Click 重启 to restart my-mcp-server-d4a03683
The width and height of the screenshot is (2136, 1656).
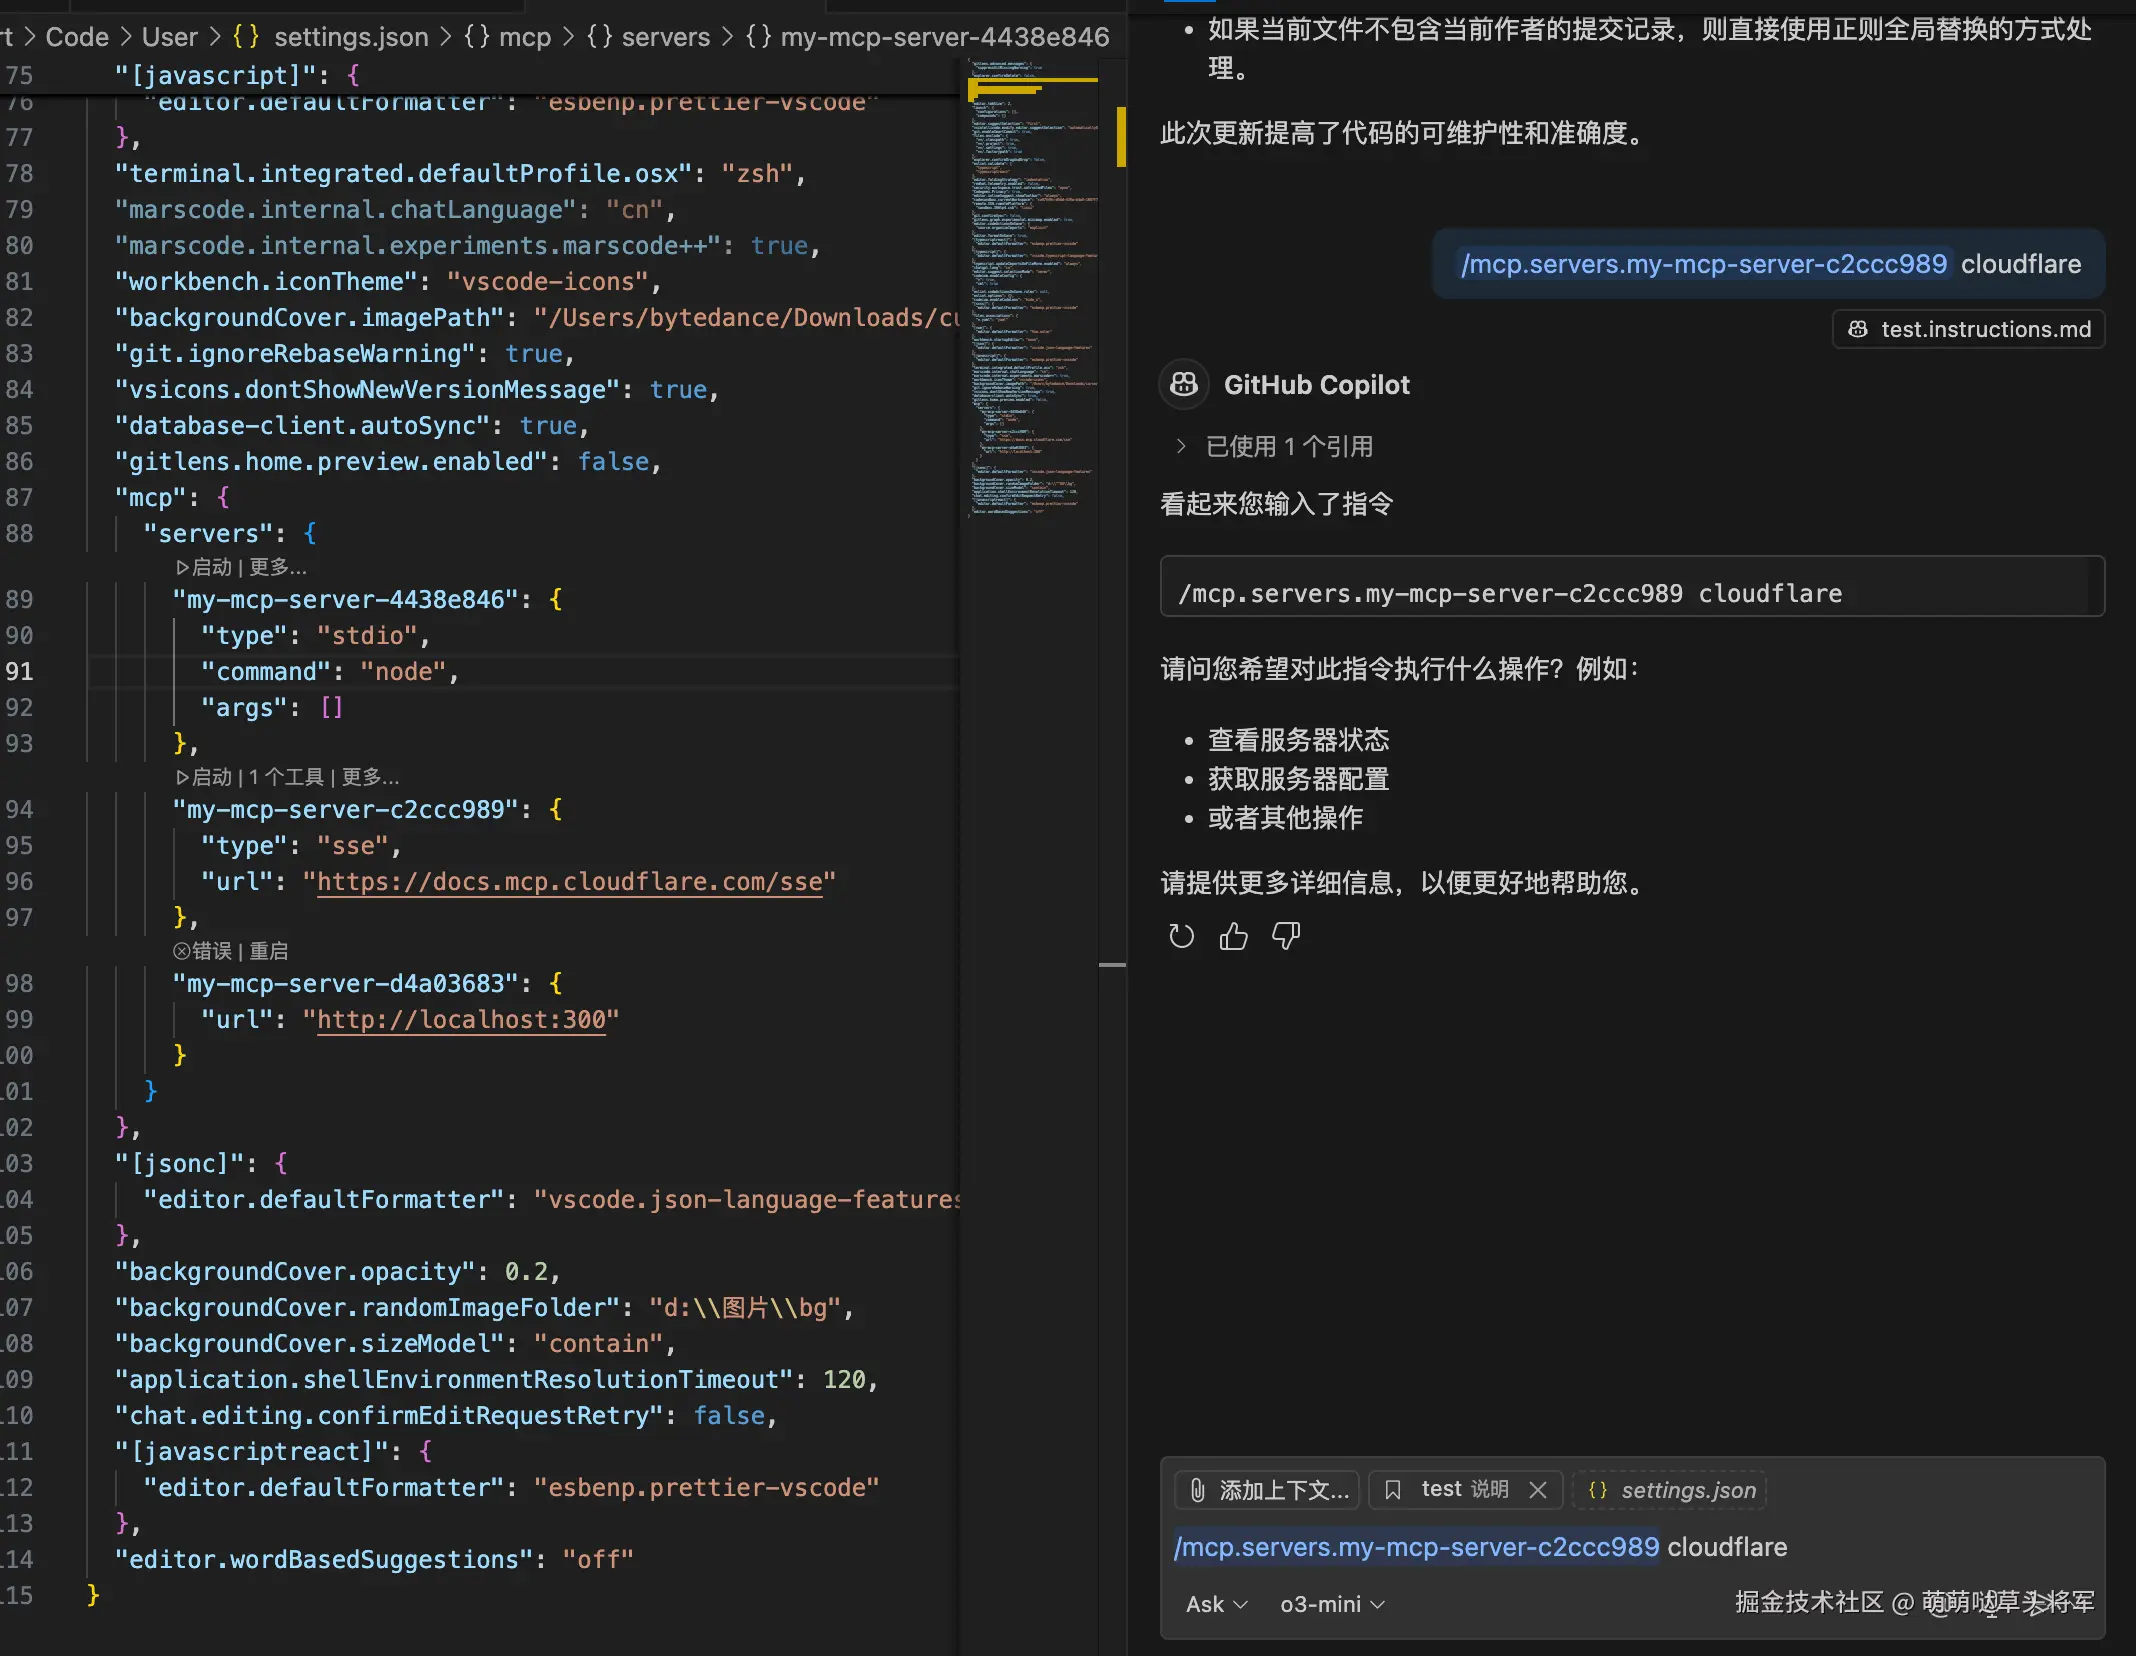(268, 951)
